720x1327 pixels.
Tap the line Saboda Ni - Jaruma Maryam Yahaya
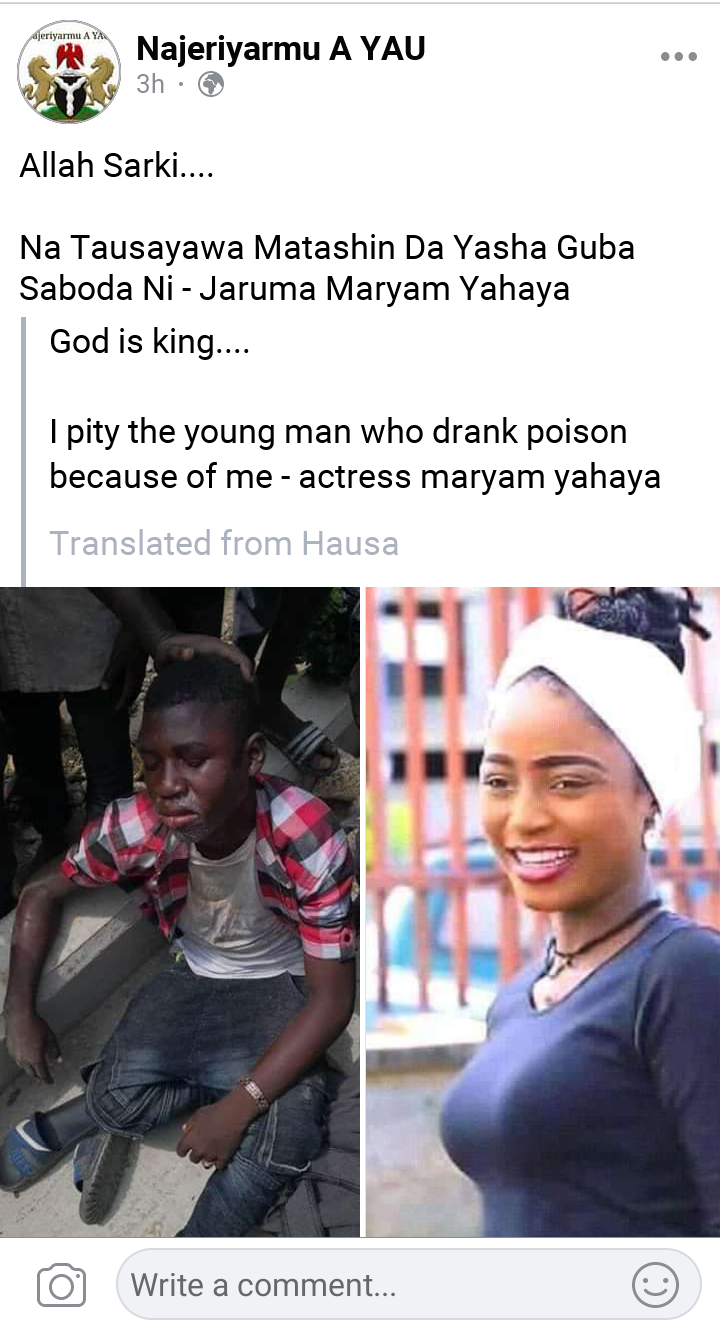coord(295,289)
